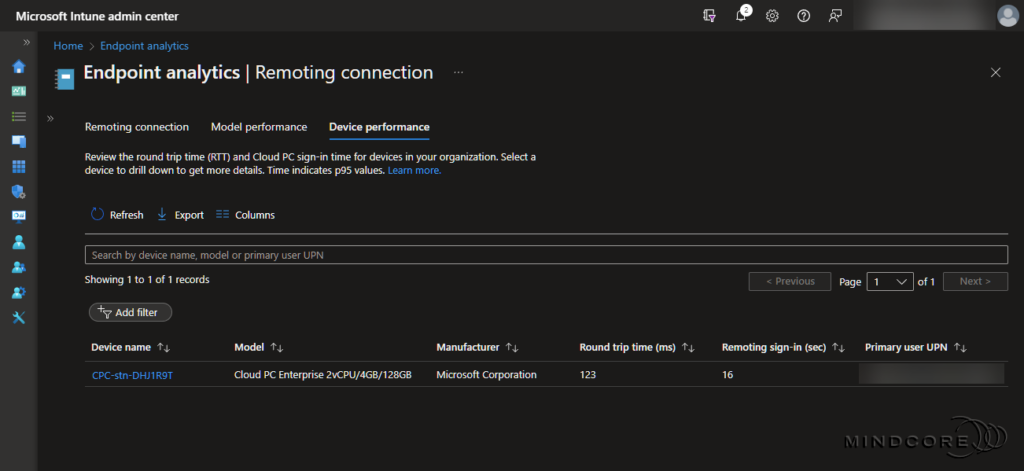Image resolution: width=1024 pixels, height=471 pixels.
Task: Open the Dashboard icon in the sidebar
Action: pos(19,91)
